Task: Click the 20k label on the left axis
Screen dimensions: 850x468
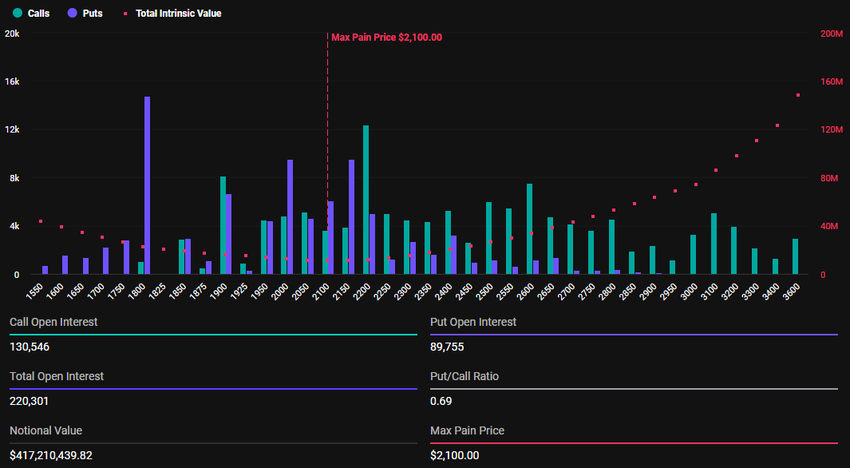Action: click(12, 34)
